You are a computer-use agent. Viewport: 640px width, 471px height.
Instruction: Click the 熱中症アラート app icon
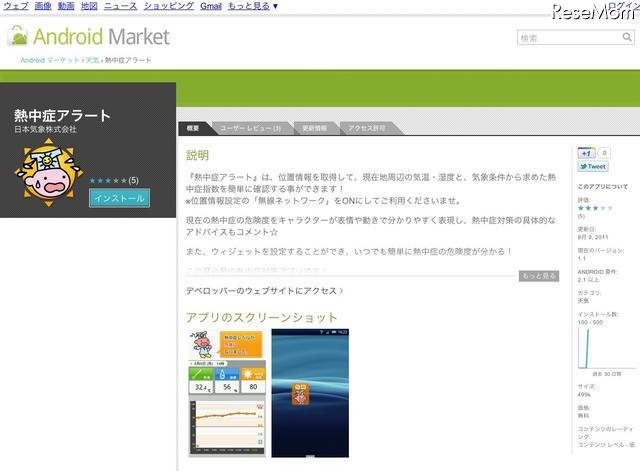pyautogui.click(x=49, y=173)
